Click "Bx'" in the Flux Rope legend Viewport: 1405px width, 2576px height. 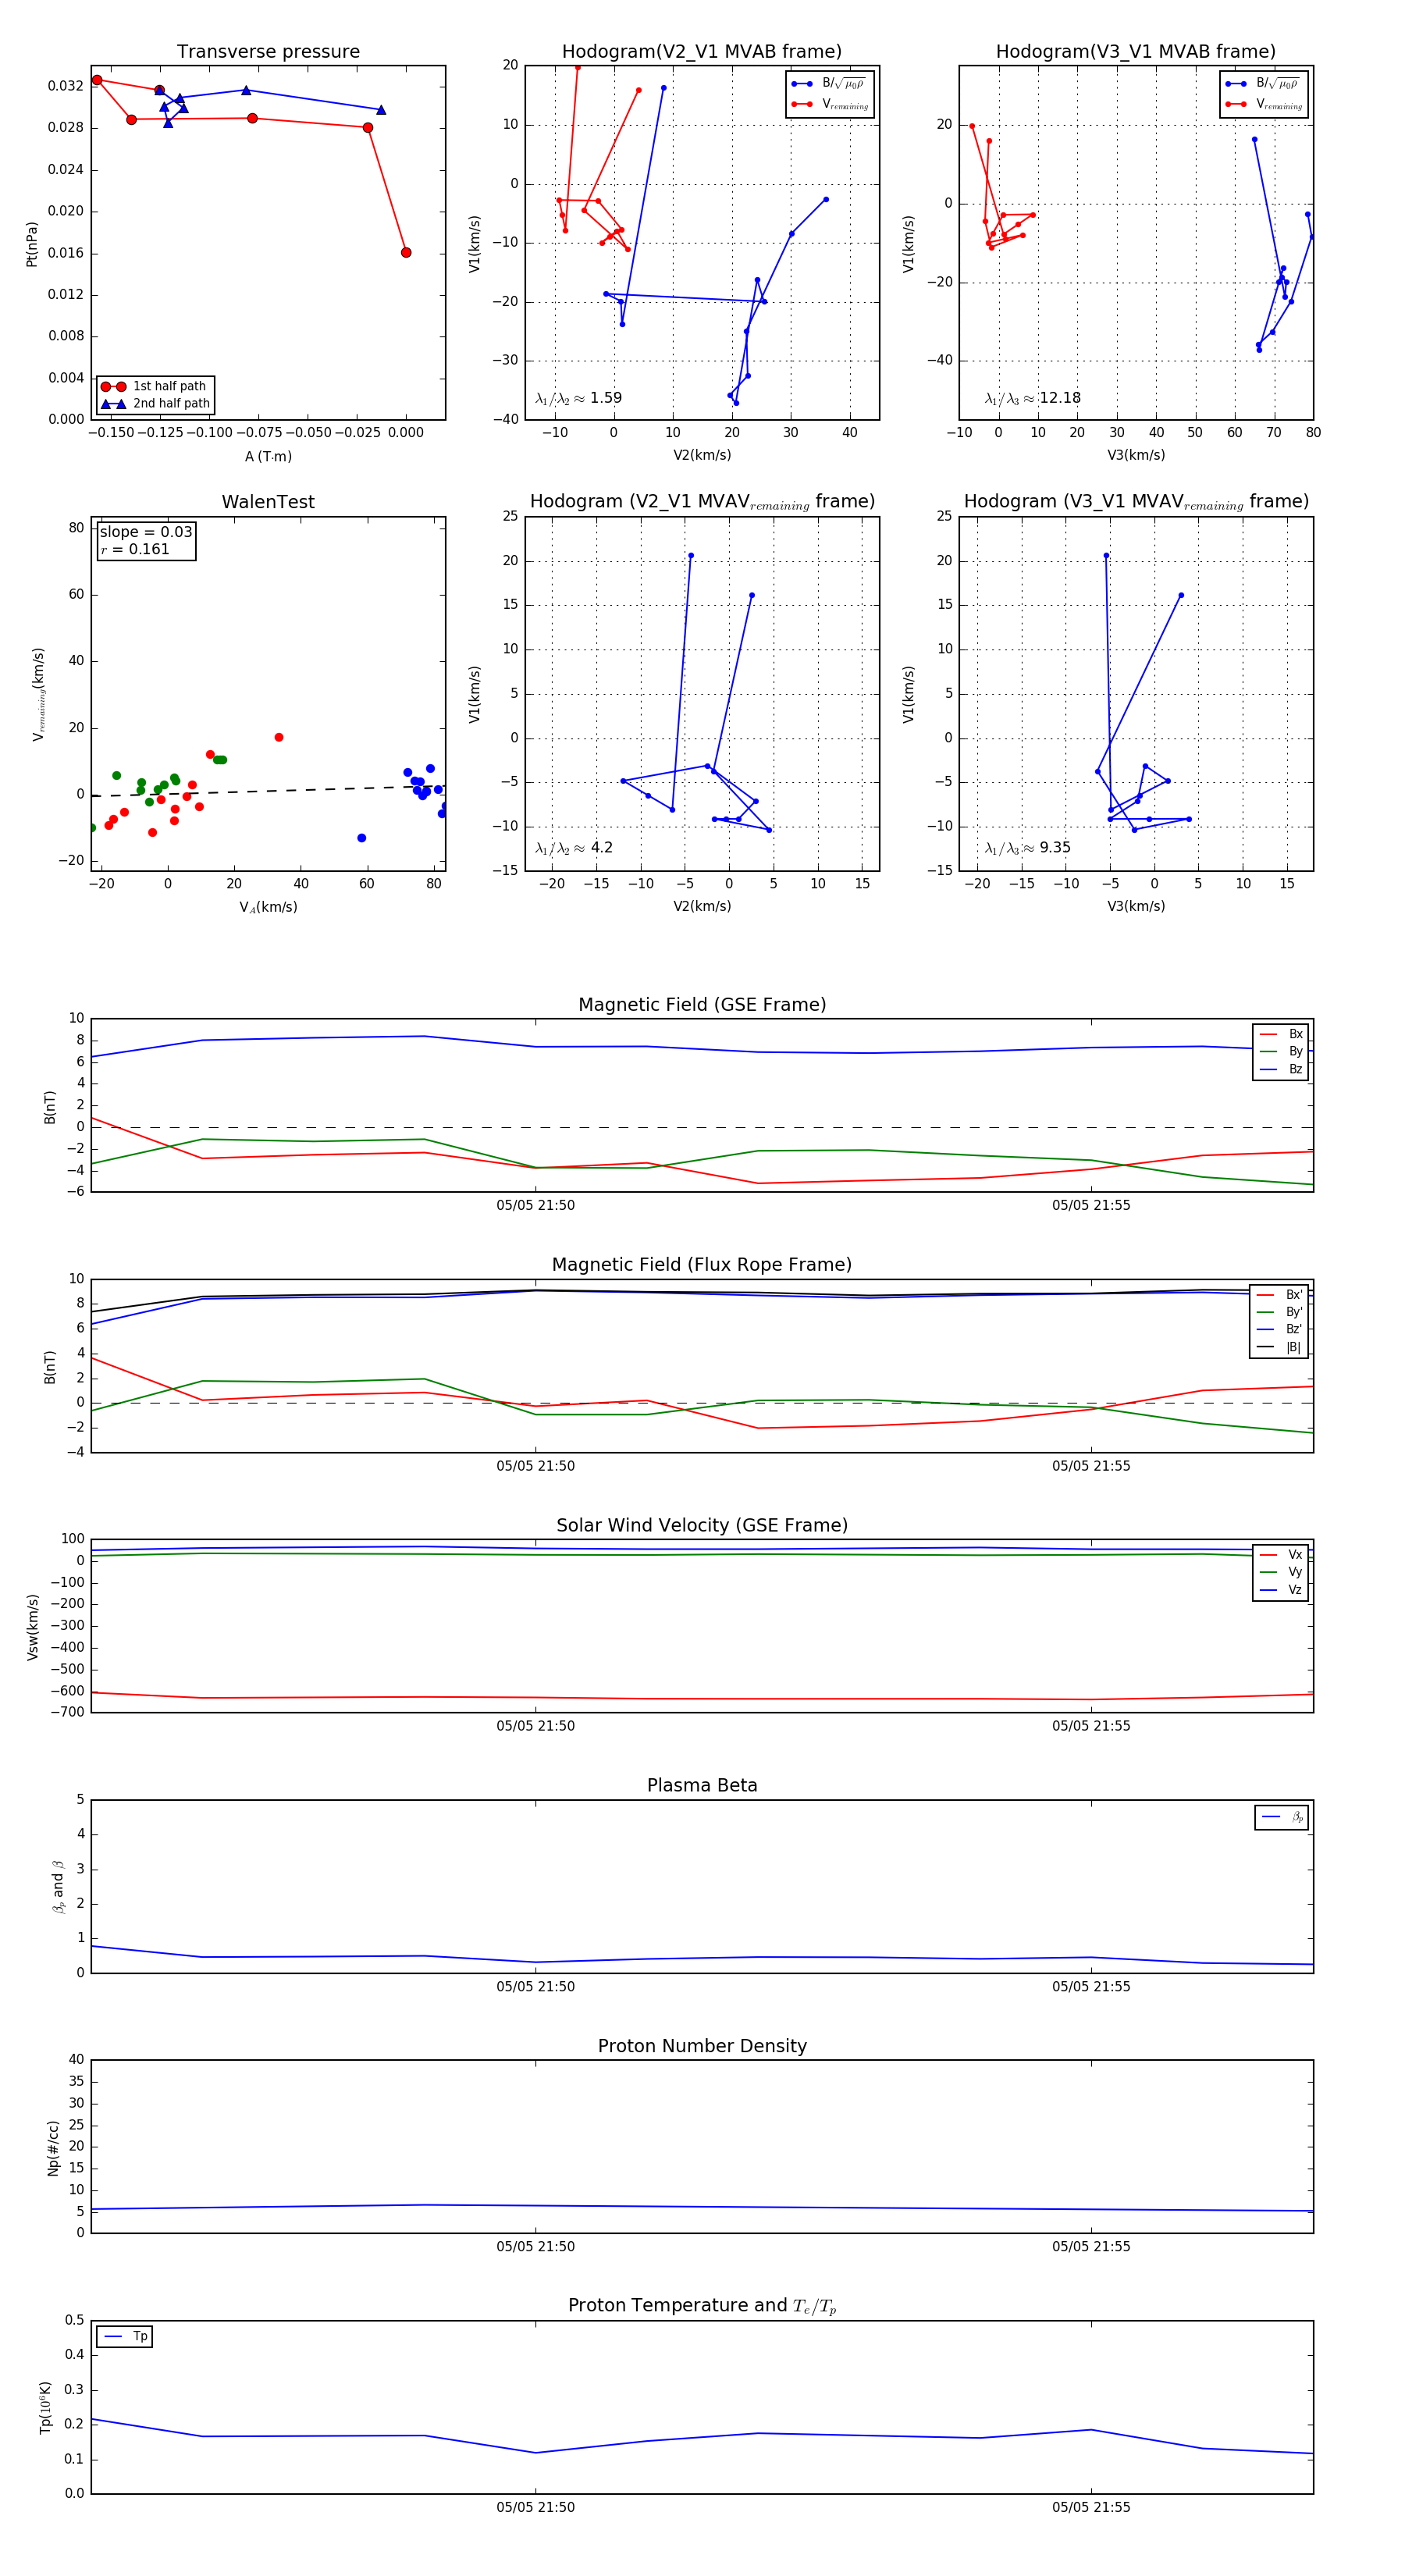tap(1294, 1294)
